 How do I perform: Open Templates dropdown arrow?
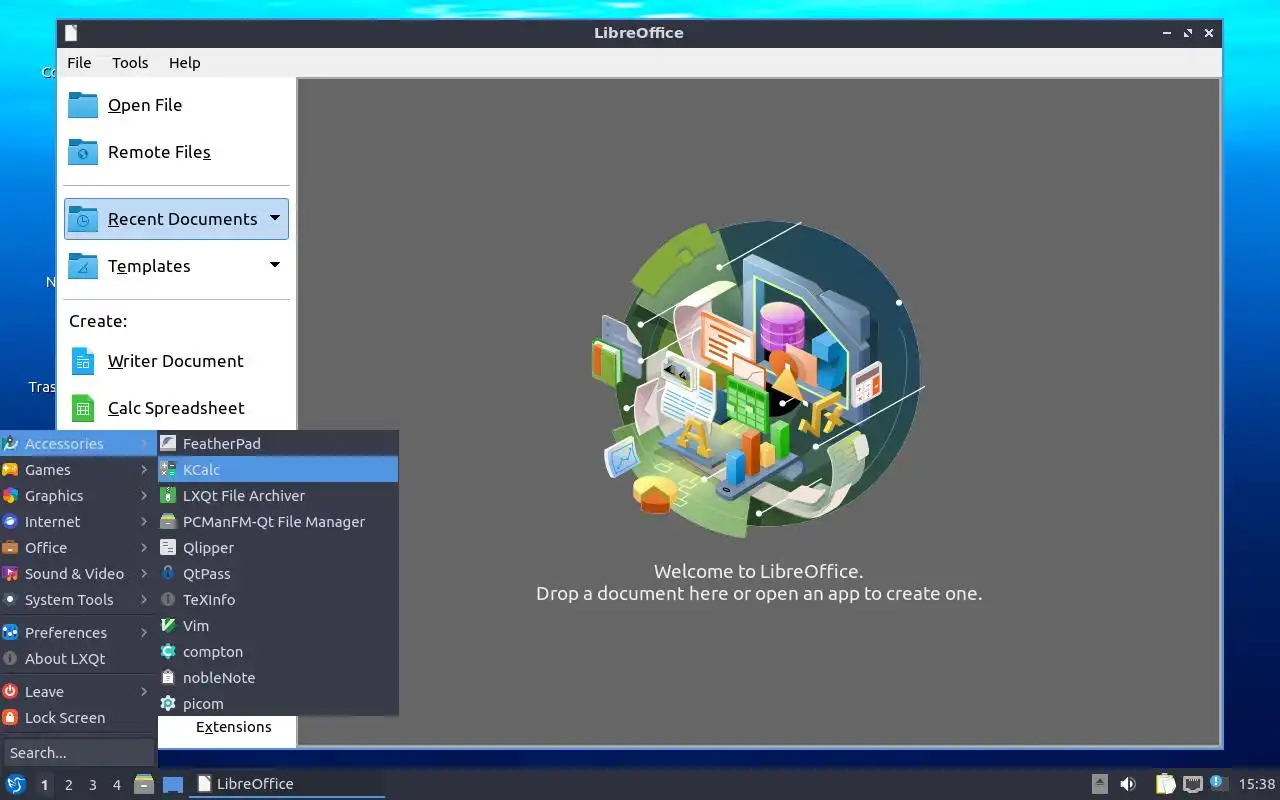pyautogui.click(x=274, y=265)
